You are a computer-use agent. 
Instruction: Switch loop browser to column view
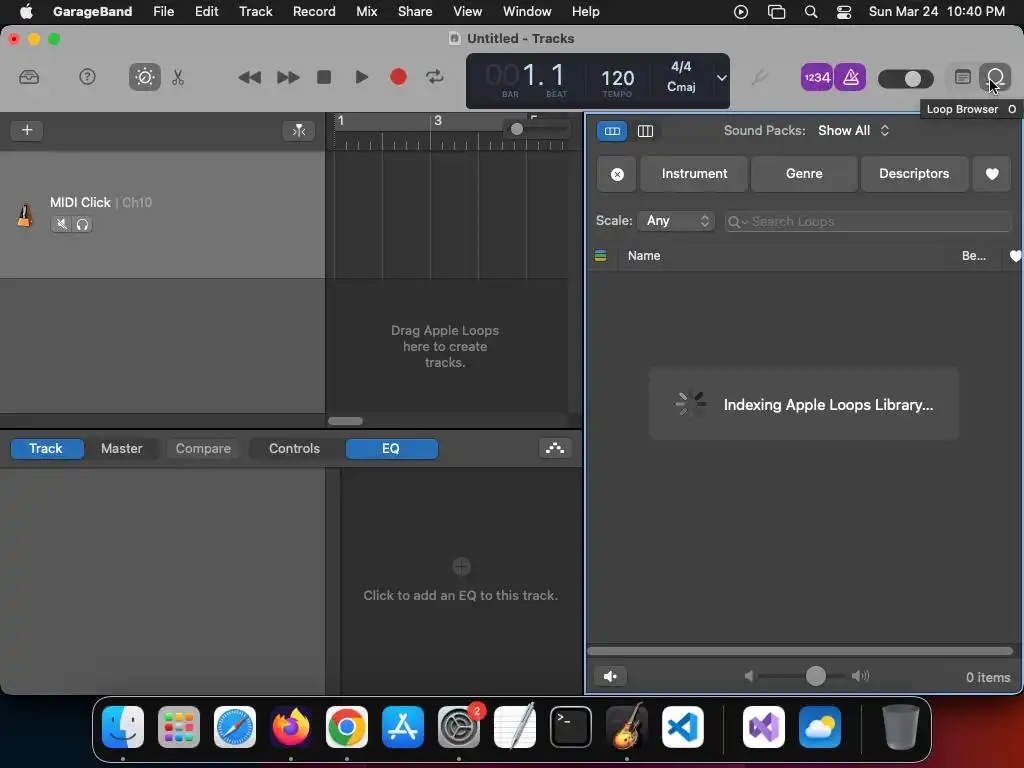(x=645, y=131)
